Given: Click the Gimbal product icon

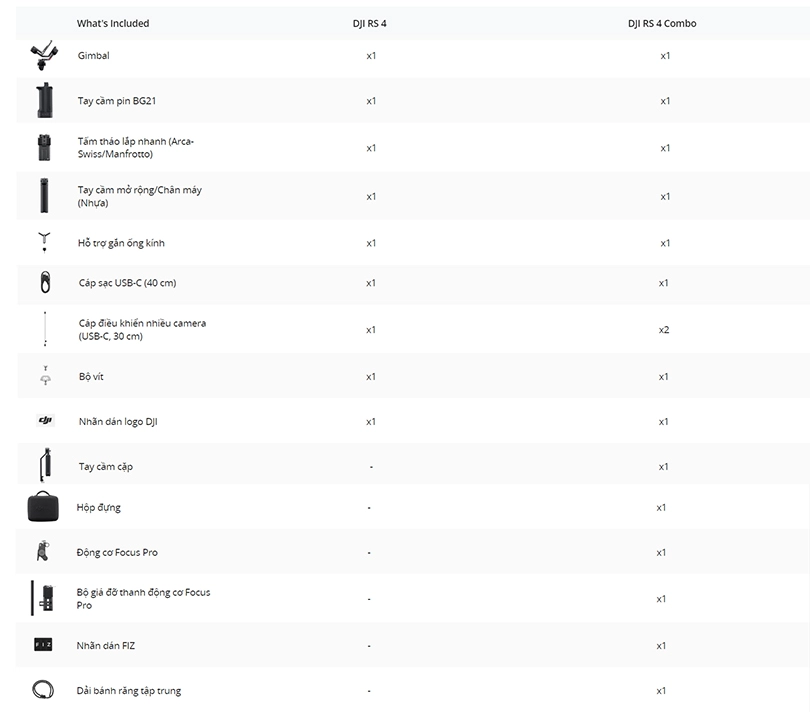Looking at the screenshot, I should [43, 55].
